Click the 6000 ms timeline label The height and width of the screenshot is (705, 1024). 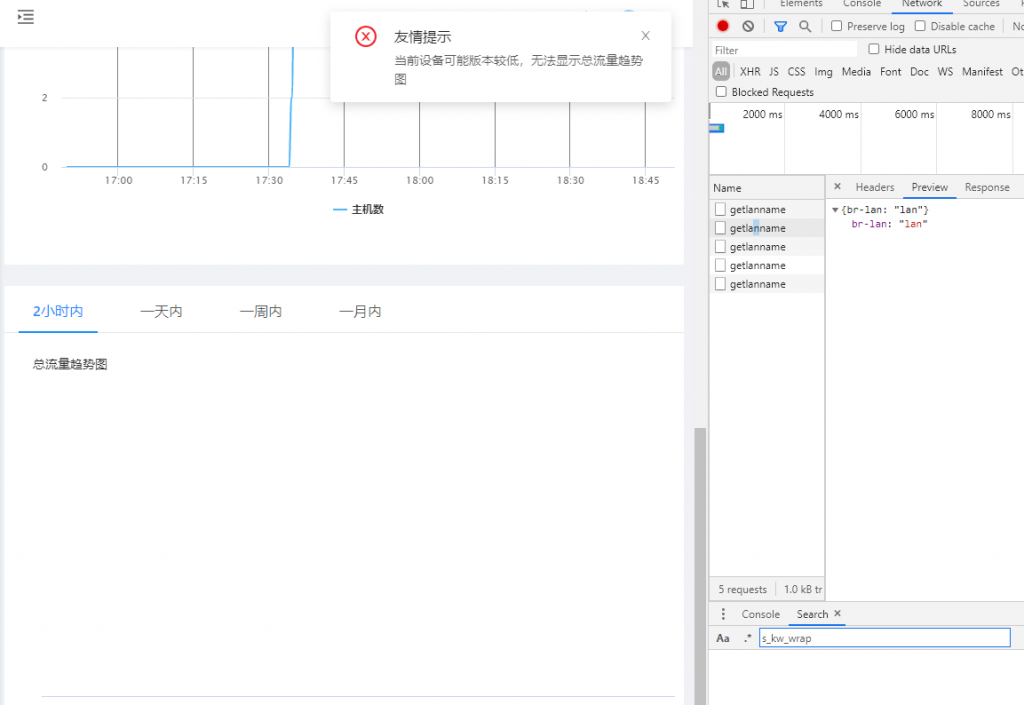click(914, 114)
